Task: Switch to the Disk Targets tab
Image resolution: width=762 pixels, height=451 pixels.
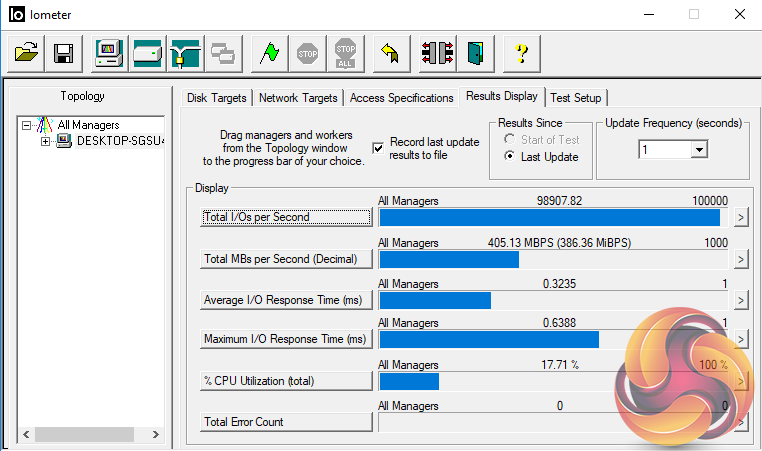Action: coord(218,98)
